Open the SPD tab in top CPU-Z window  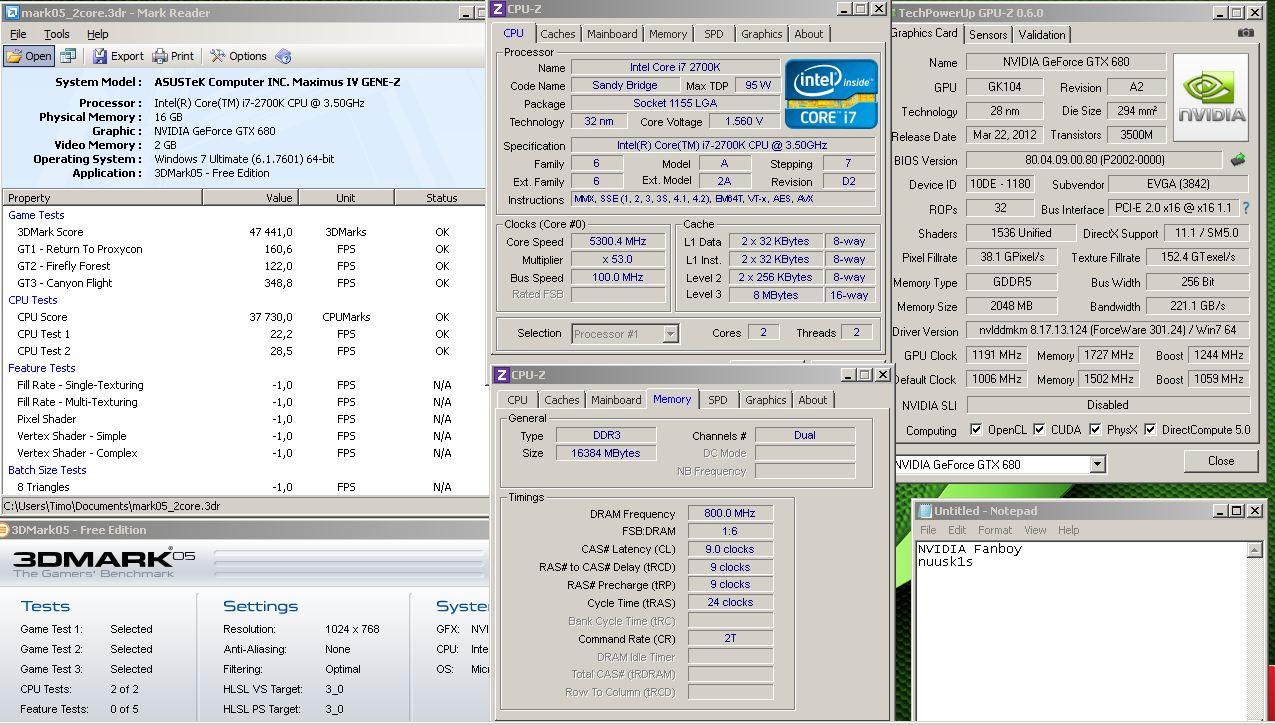pos(714,34)
